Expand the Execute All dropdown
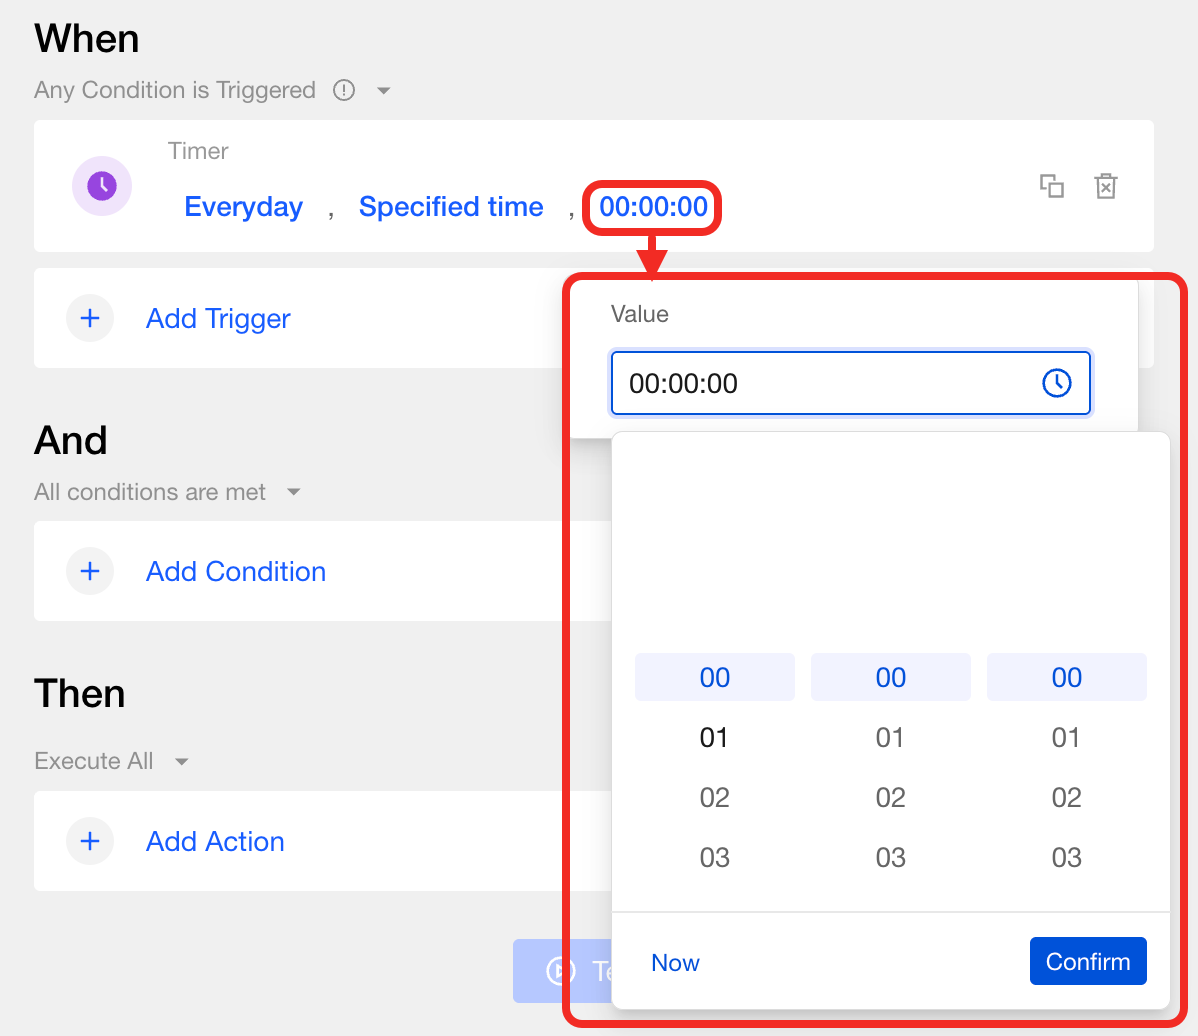 (181, 762)
